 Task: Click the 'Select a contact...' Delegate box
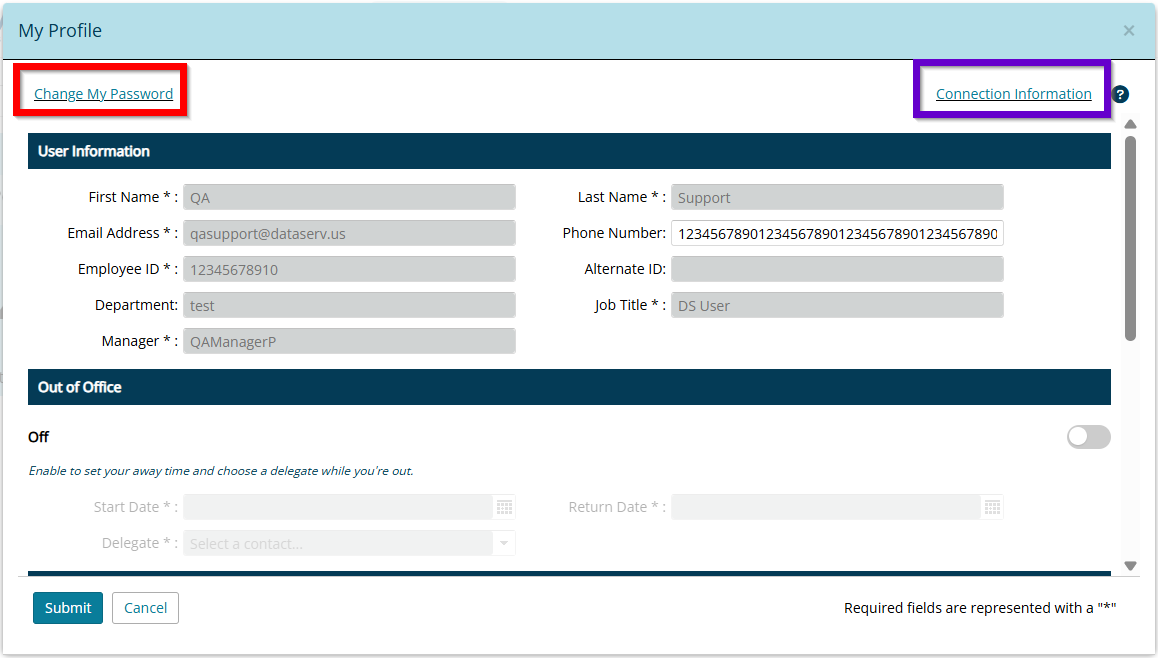click(338, 544)
